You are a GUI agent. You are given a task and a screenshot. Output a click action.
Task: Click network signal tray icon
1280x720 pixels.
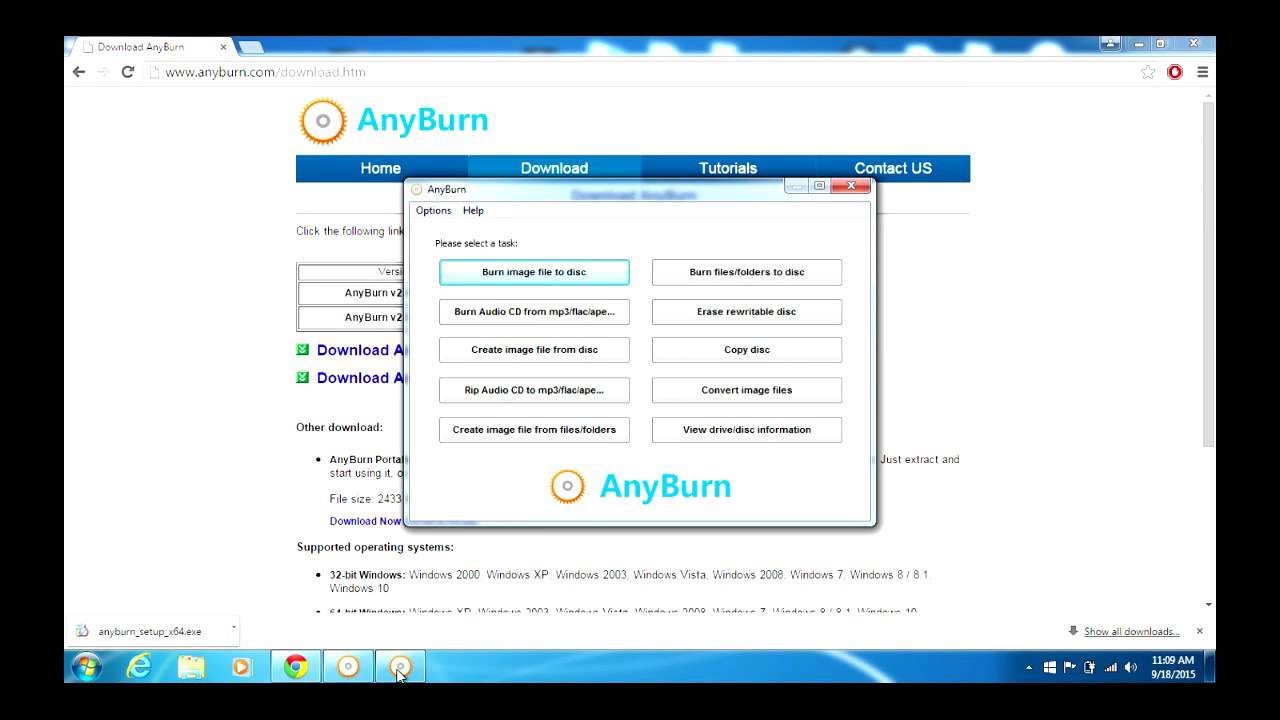pyautogui.click(x=1111, y=667)
